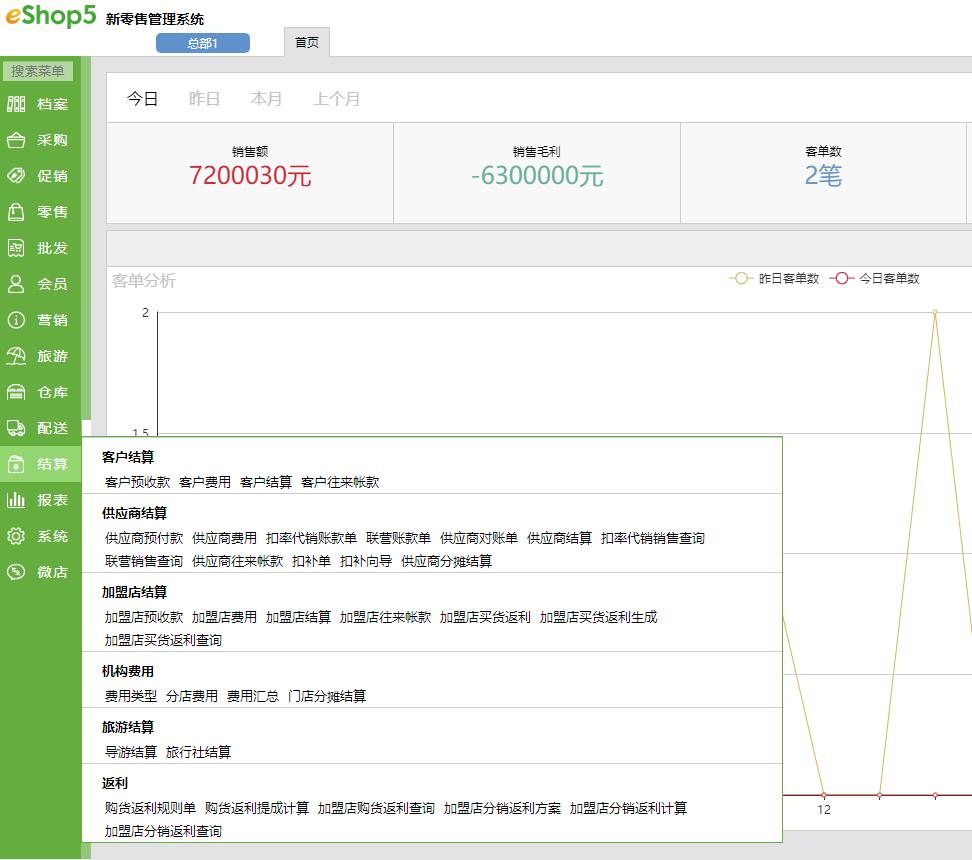Open 供应商对账单 in the menu

(x=479, y=538)
